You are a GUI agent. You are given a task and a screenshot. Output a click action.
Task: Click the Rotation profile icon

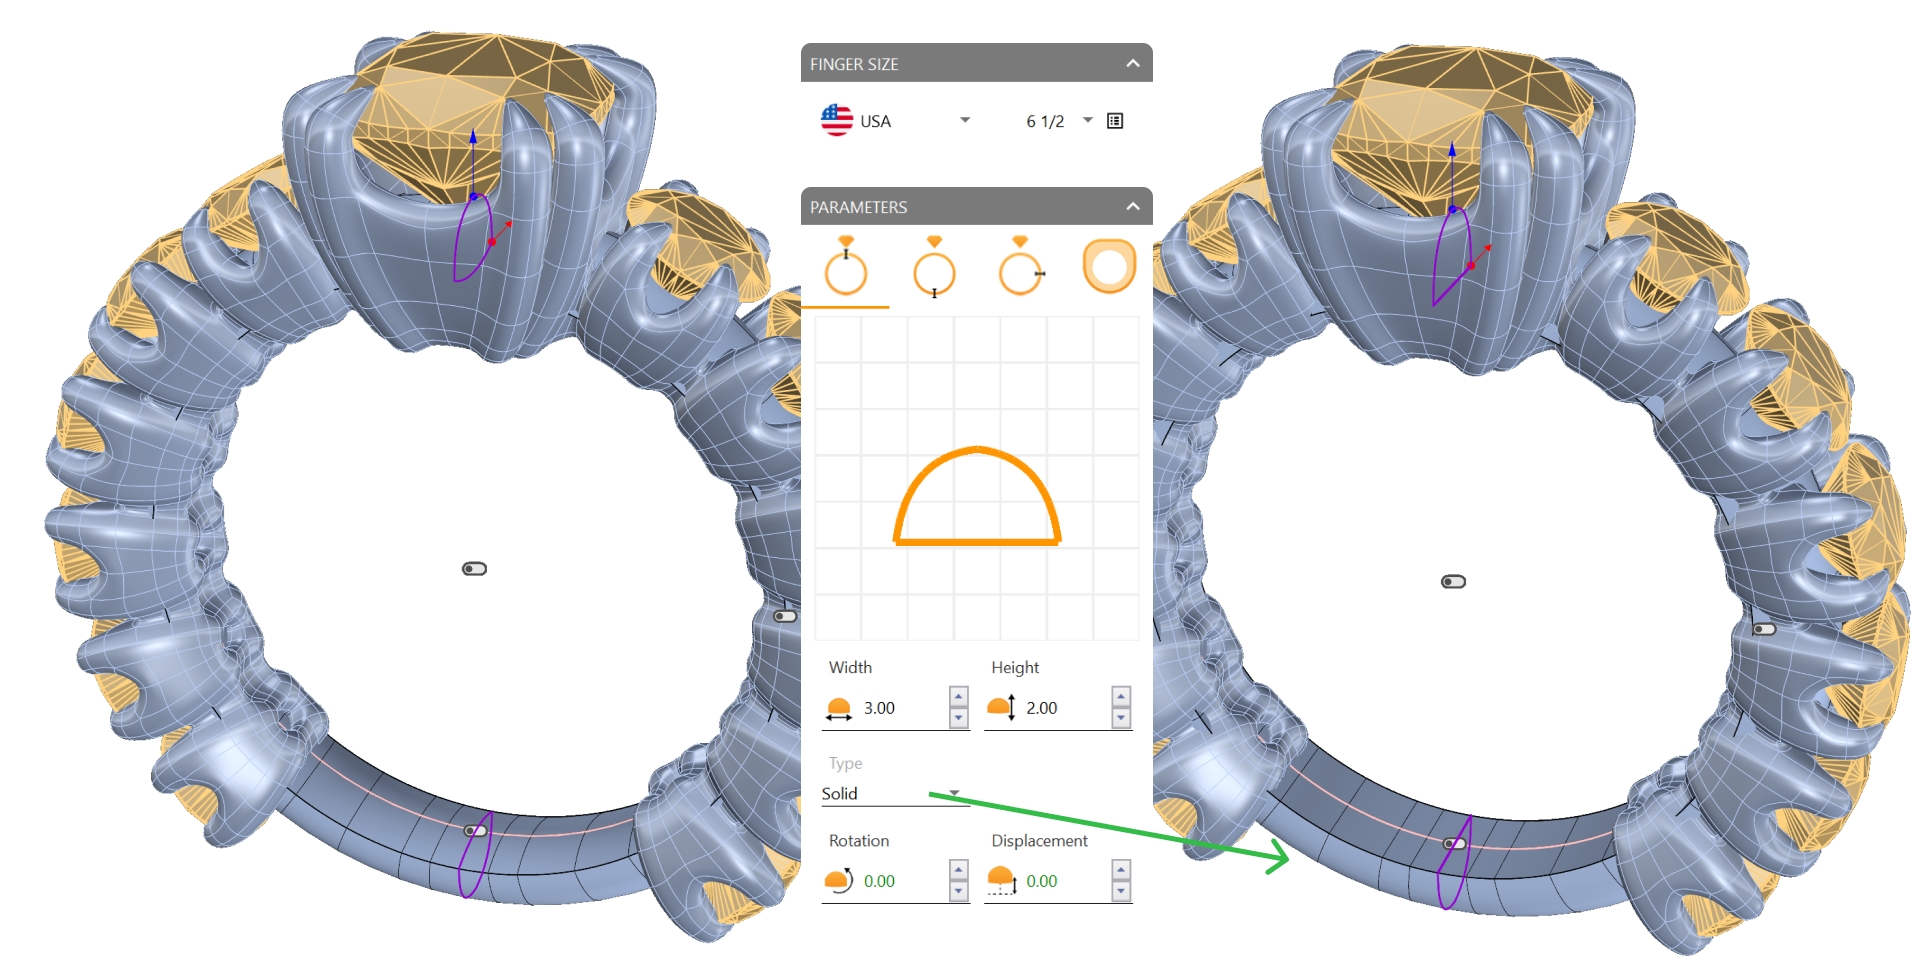click(x=838, y=881)
